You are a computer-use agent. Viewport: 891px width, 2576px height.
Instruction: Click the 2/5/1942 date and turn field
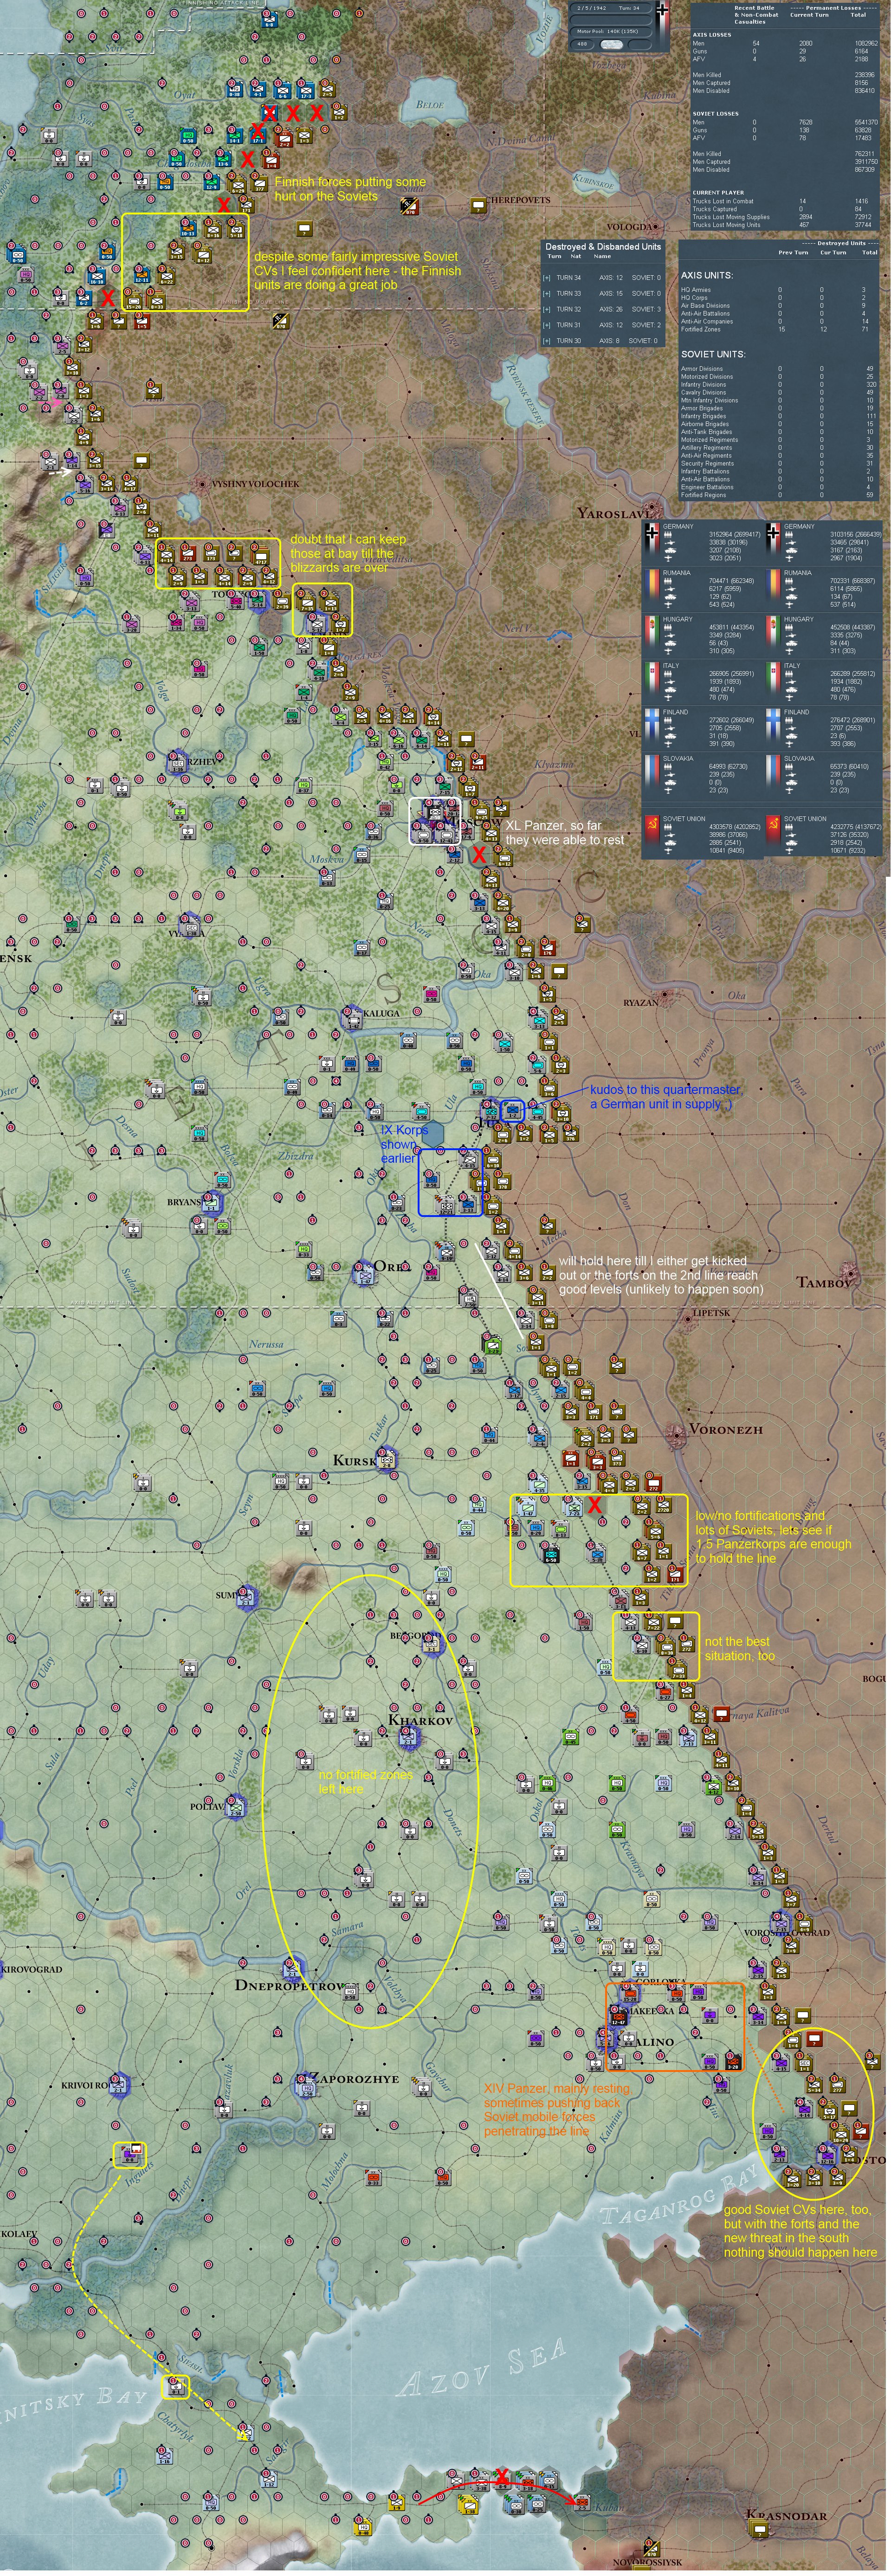tap(611, 8)
